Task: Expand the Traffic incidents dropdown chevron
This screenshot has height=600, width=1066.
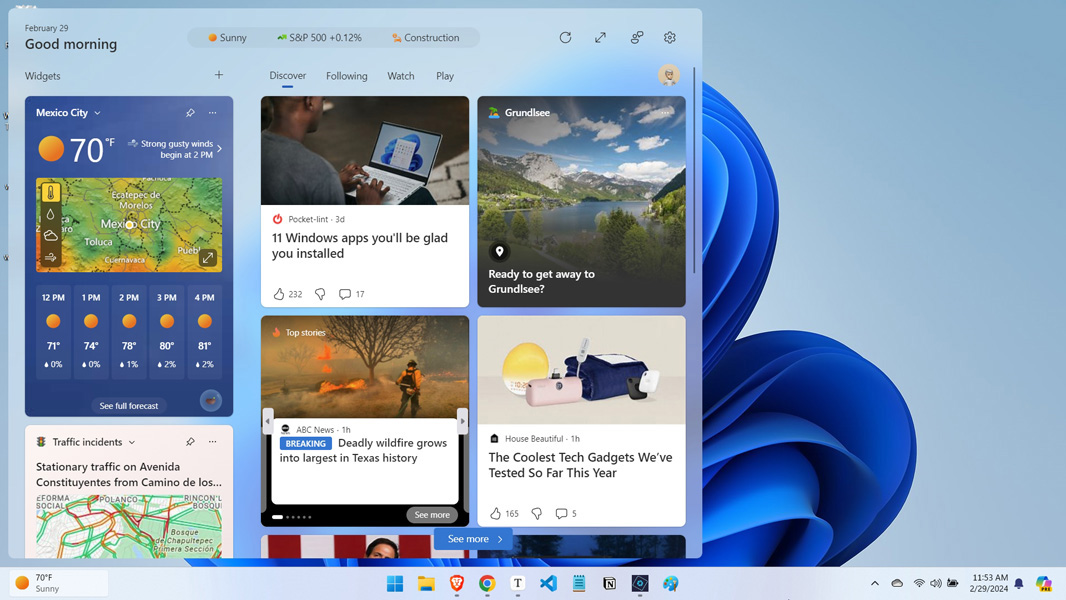Action: pyautogui.click(x=132, y=442)
